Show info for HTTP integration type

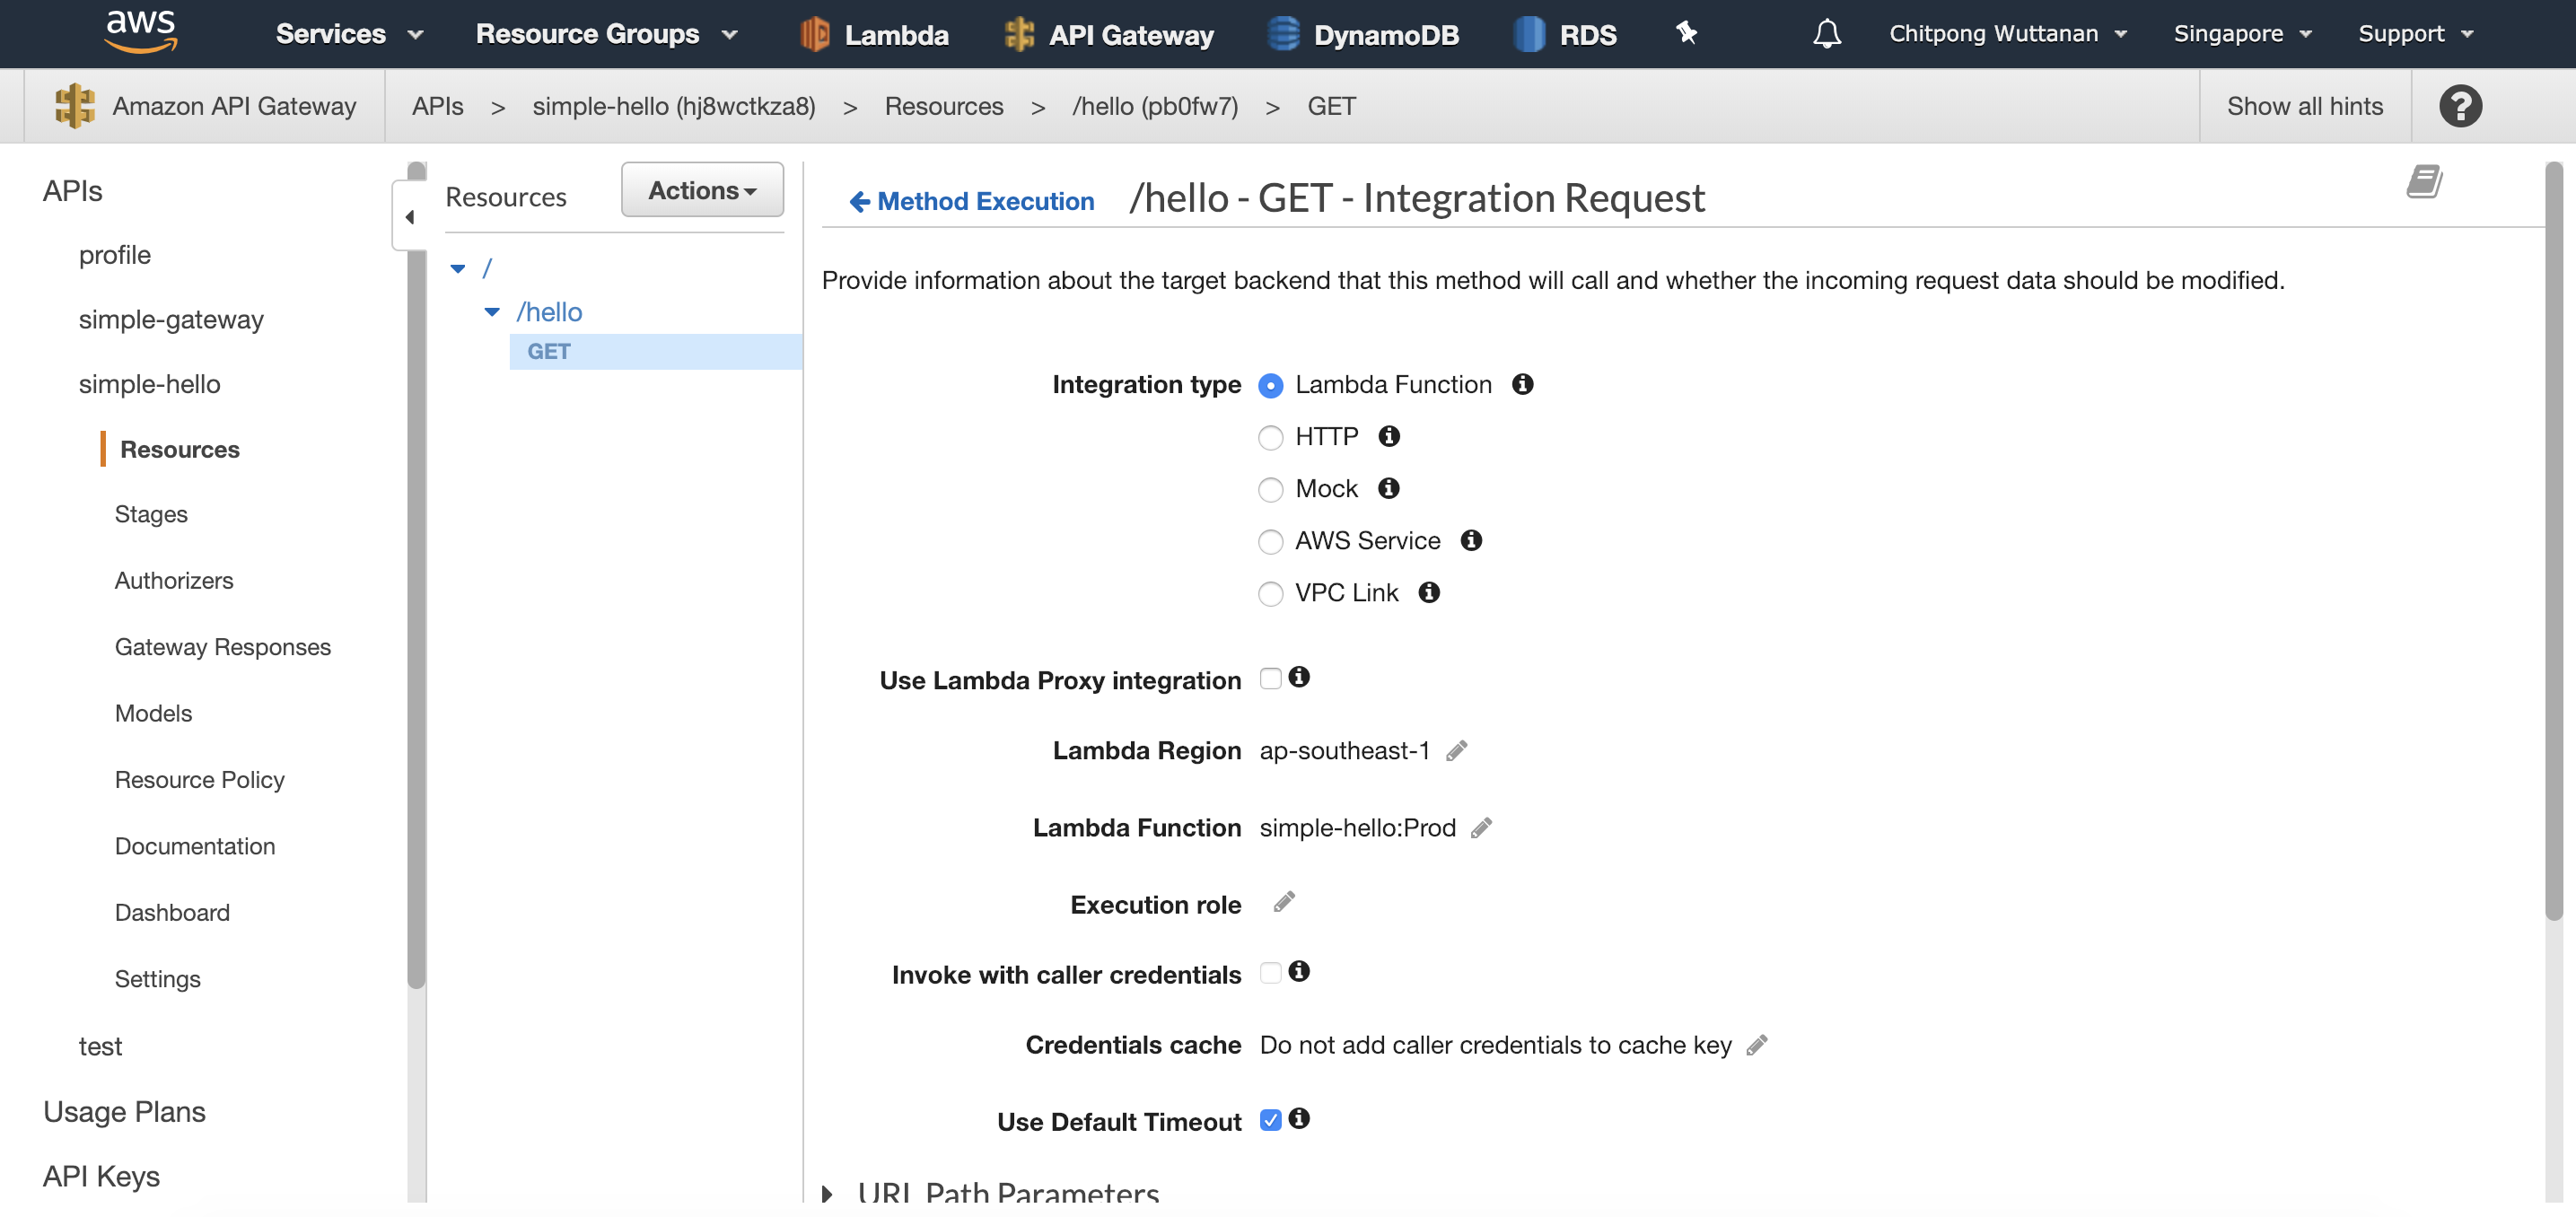(1389, 436)
